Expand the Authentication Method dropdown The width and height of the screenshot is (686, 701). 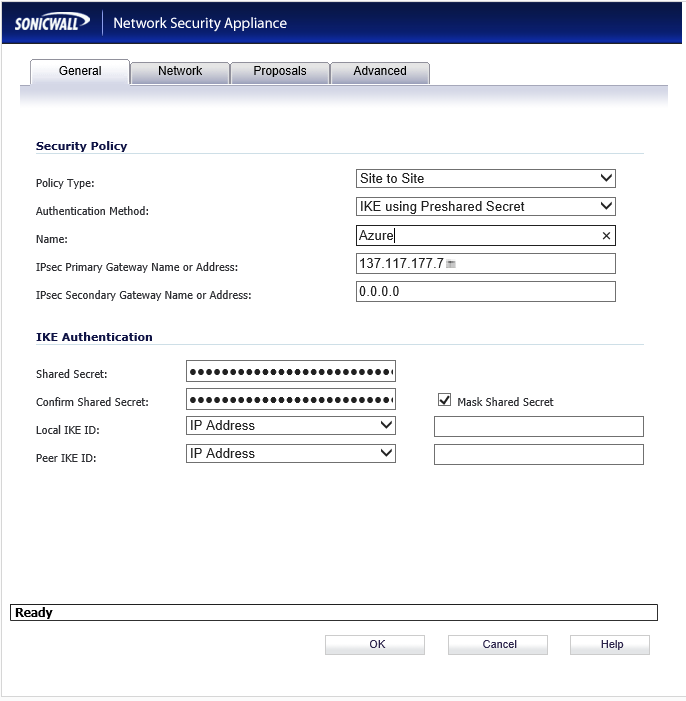[x=485, y=207]
